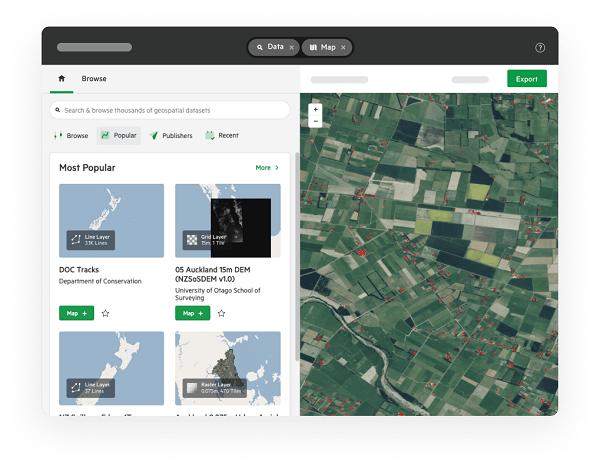This screenshot has height=466, width=600.
Task: Star the 05 Auckland 15m DEM dataset
Action: pos(222,313)
